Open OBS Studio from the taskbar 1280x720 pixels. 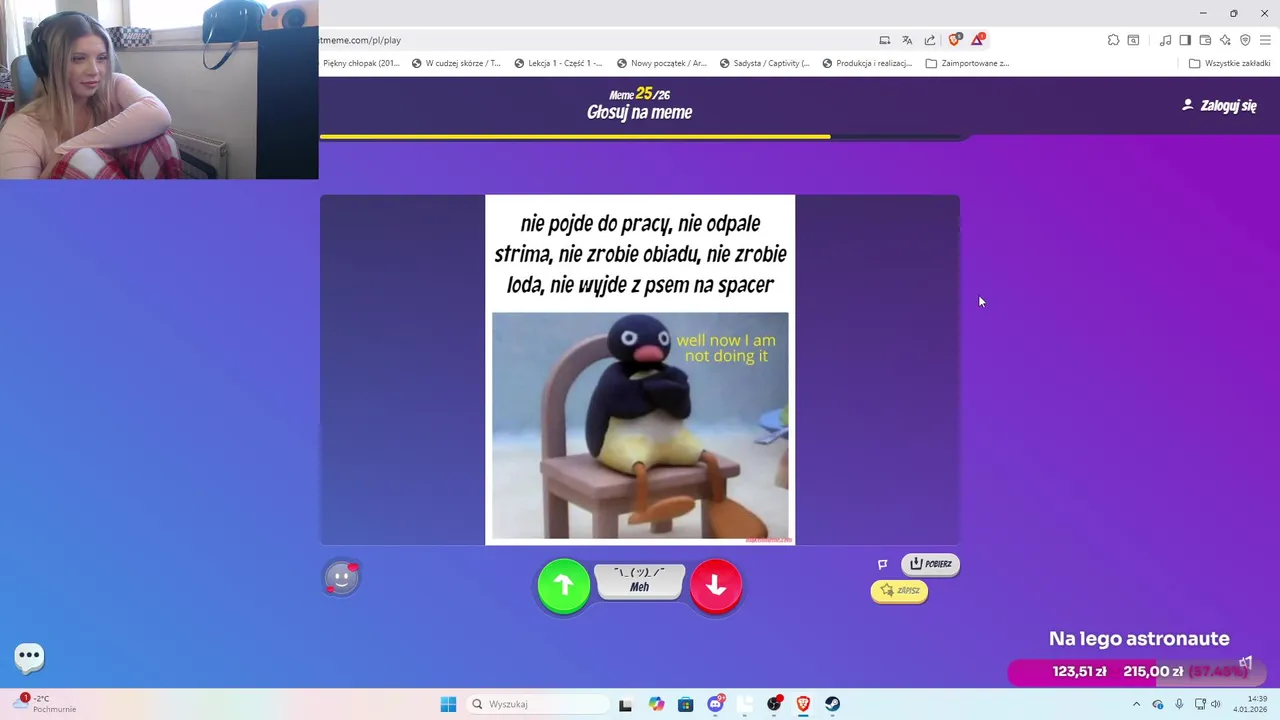pyautogui.click(x=774, y=704)
